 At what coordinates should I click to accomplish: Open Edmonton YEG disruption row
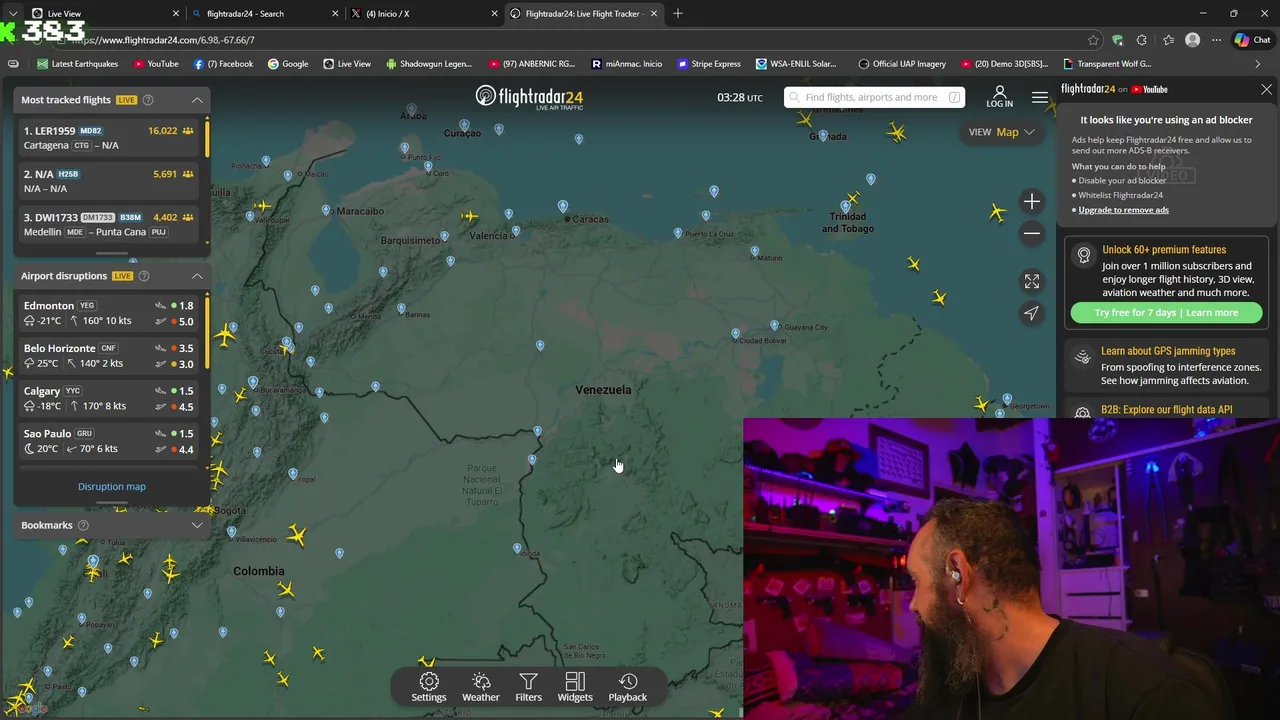pos(109,313)
